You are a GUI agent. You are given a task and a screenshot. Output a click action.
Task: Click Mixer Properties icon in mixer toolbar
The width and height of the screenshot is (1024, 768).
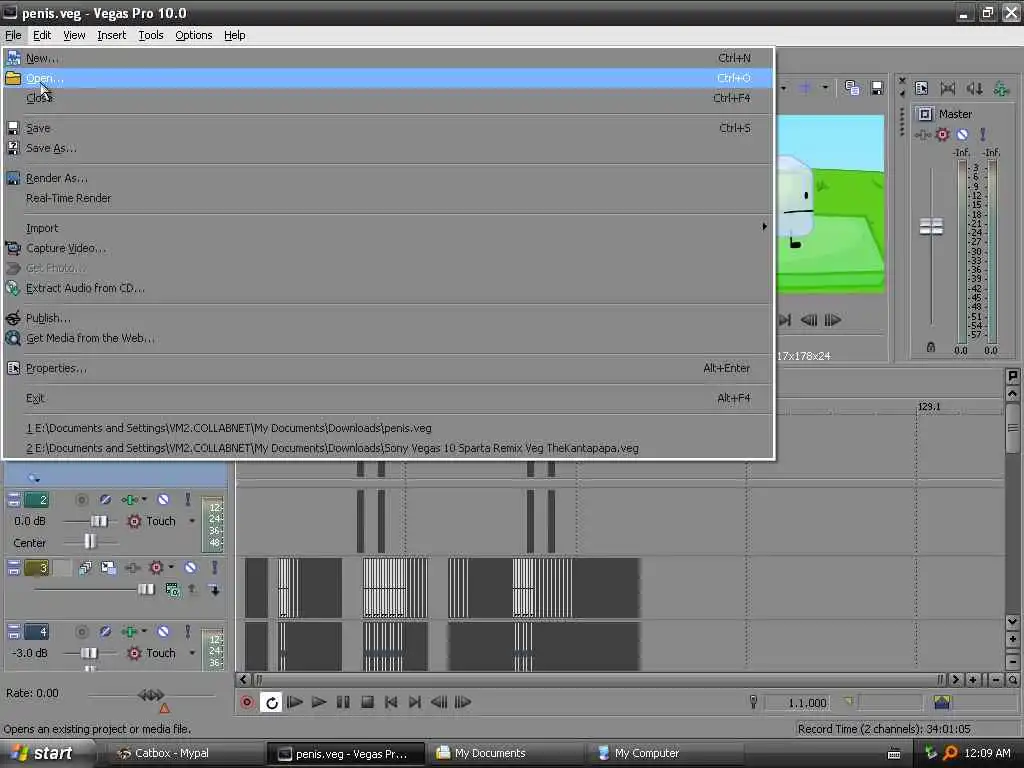(x=921, y=88)
